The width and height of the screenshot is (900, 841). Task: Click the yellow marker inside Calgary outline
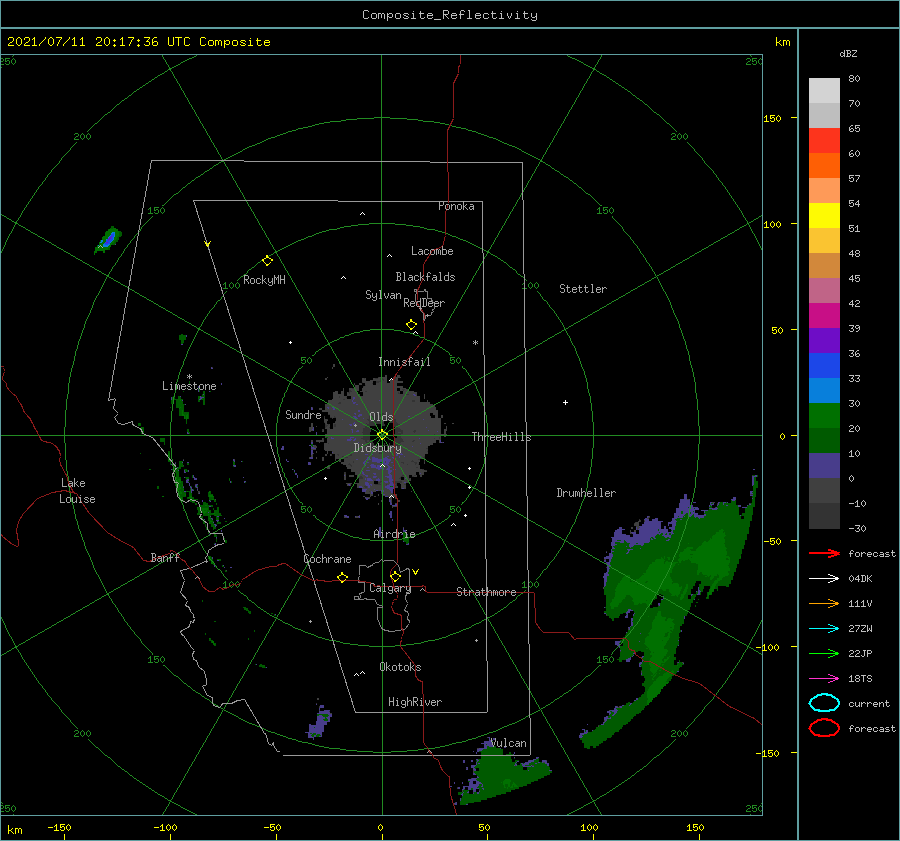pos(395,576)
